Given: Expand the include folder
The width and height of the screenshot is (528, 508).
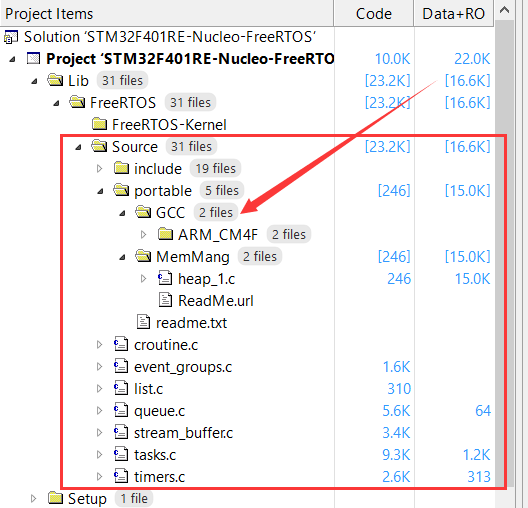Looking at the screenshot, I should pyautogui.click(x=100, y=168).
